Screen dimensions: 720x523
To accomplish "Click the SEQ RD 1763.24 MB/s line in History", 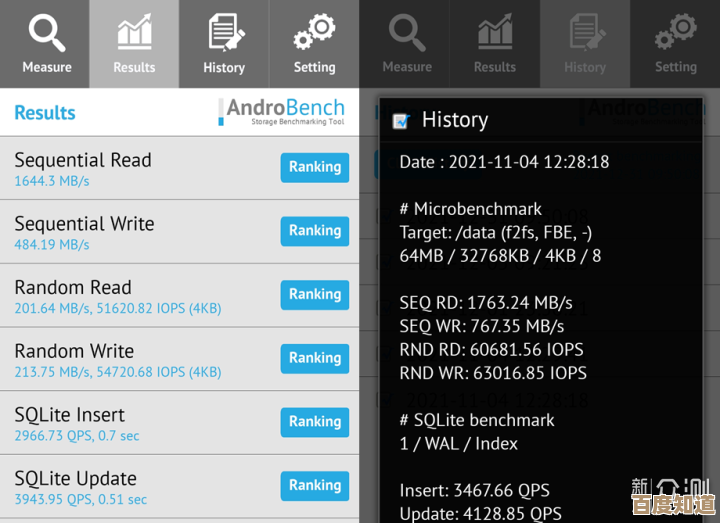I will pos(486,303).
